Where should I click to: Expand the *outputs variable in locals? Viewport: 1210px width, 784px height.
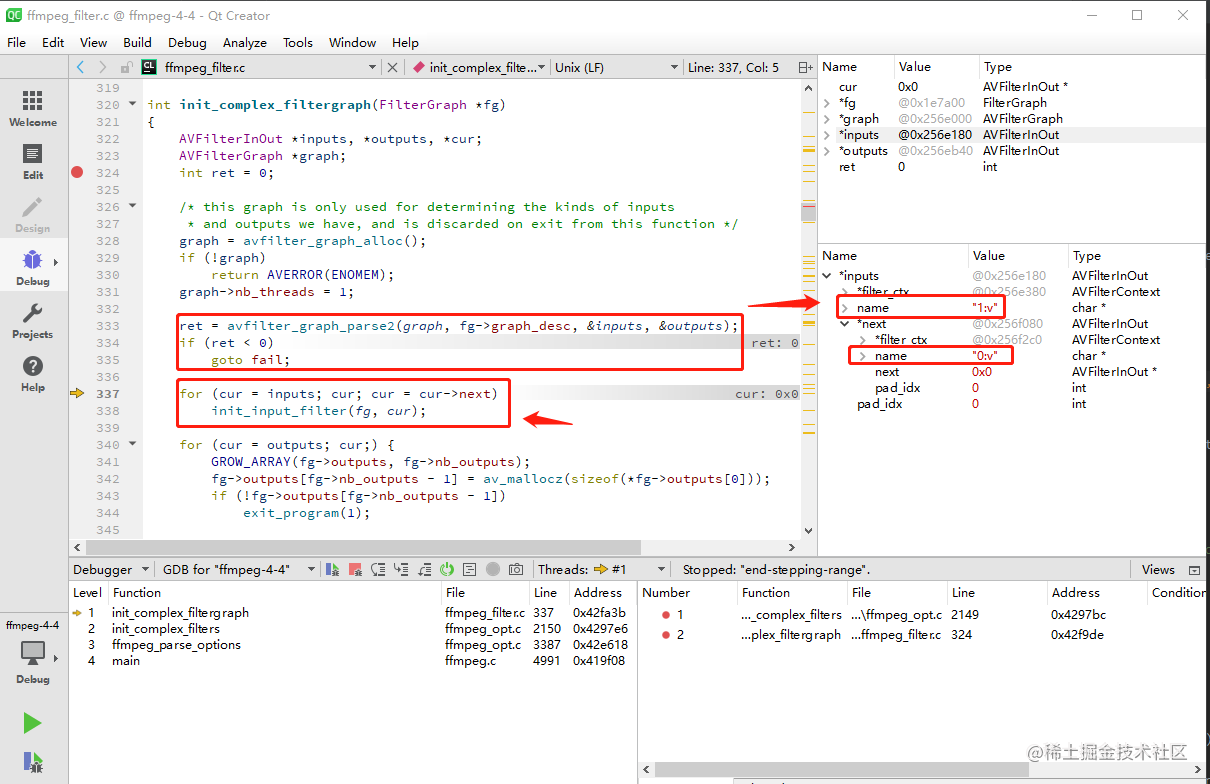click(x=827, y=151)
